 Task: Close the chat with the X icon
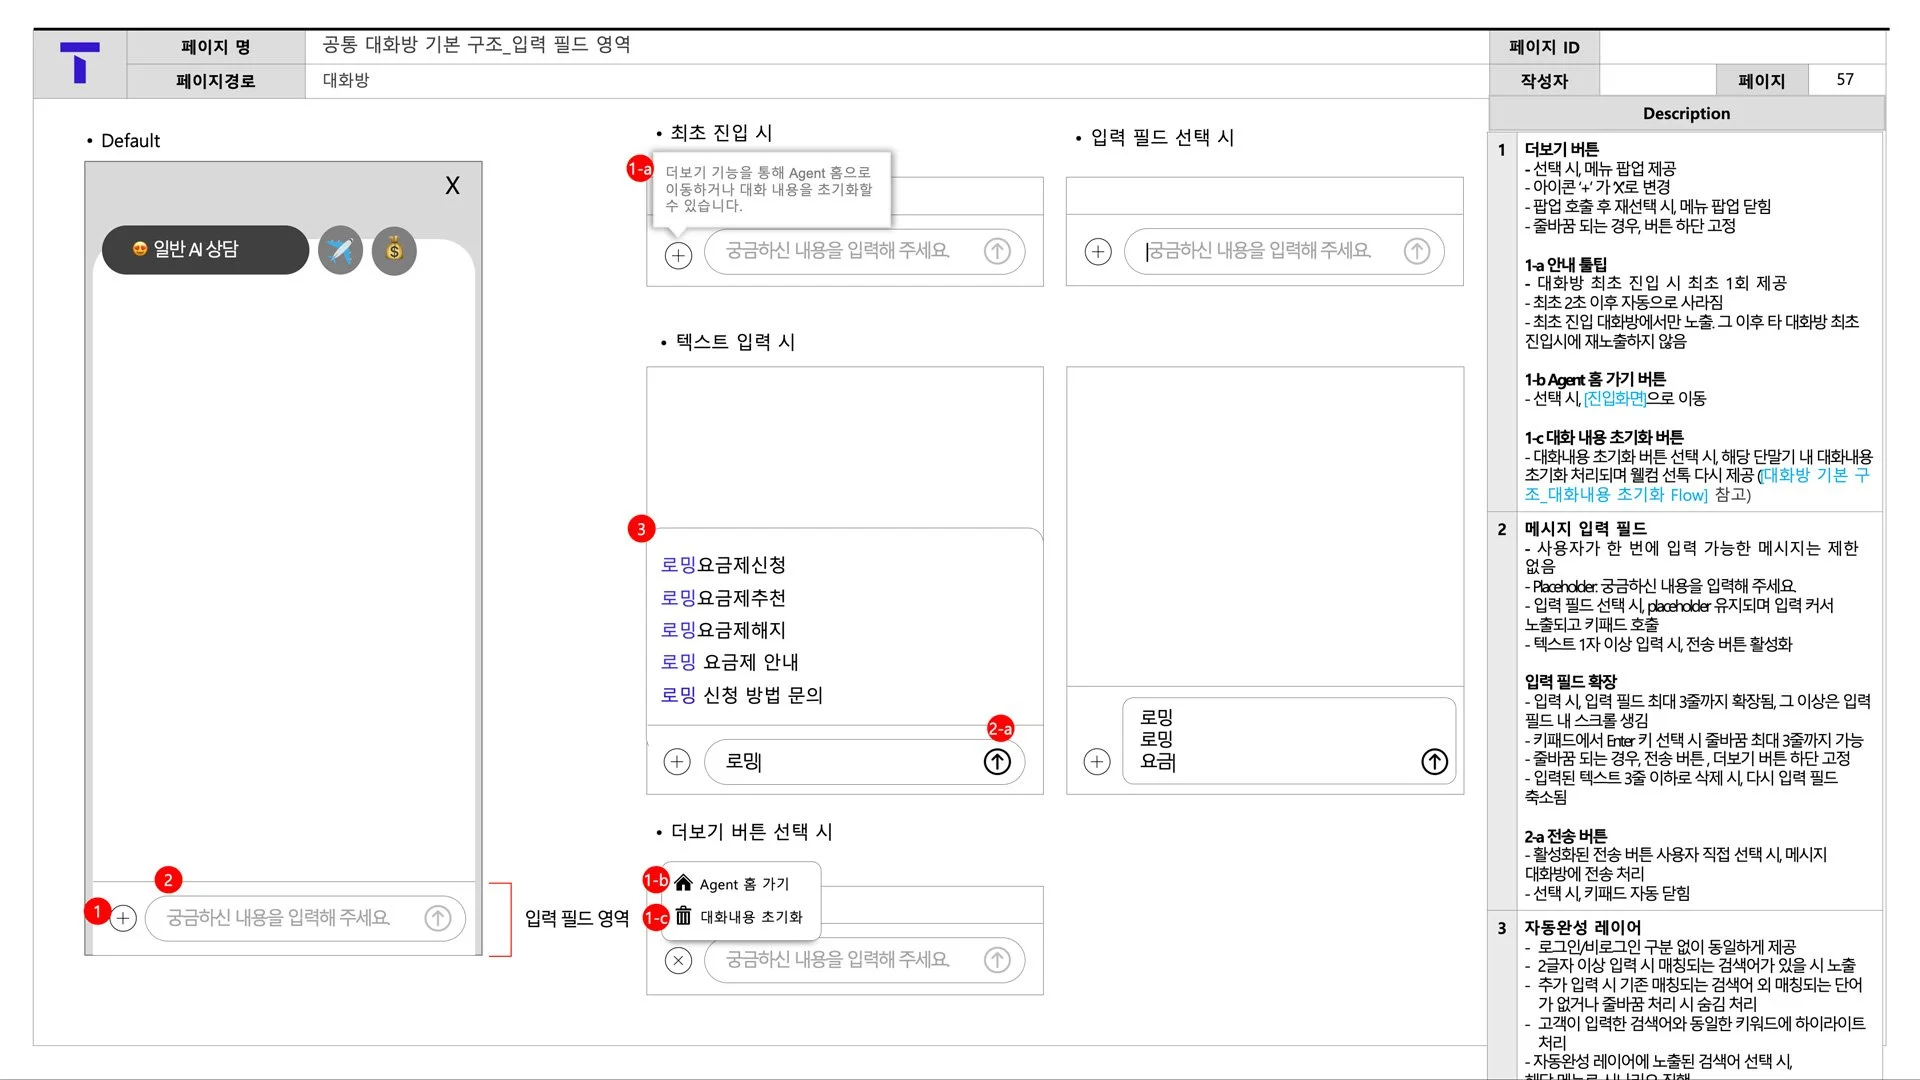pos(452,186)
